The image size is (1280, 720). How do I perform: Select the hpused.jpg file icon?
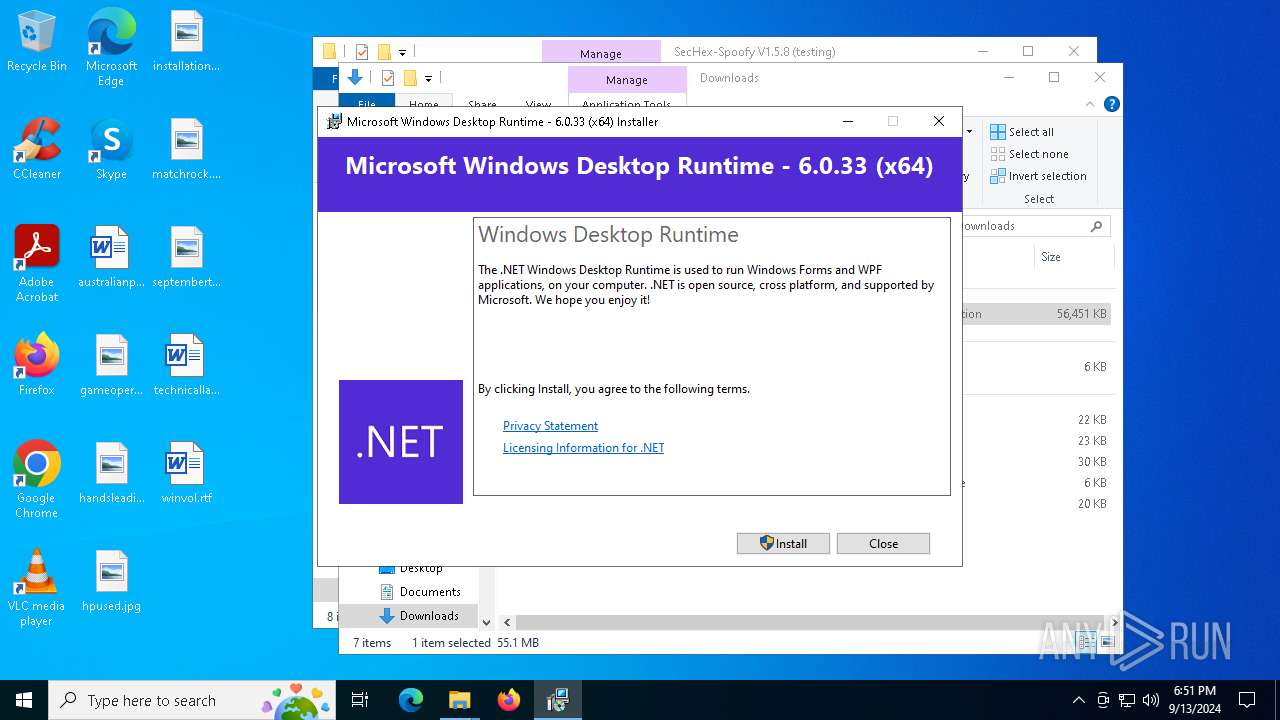click(x=111, y=581)
